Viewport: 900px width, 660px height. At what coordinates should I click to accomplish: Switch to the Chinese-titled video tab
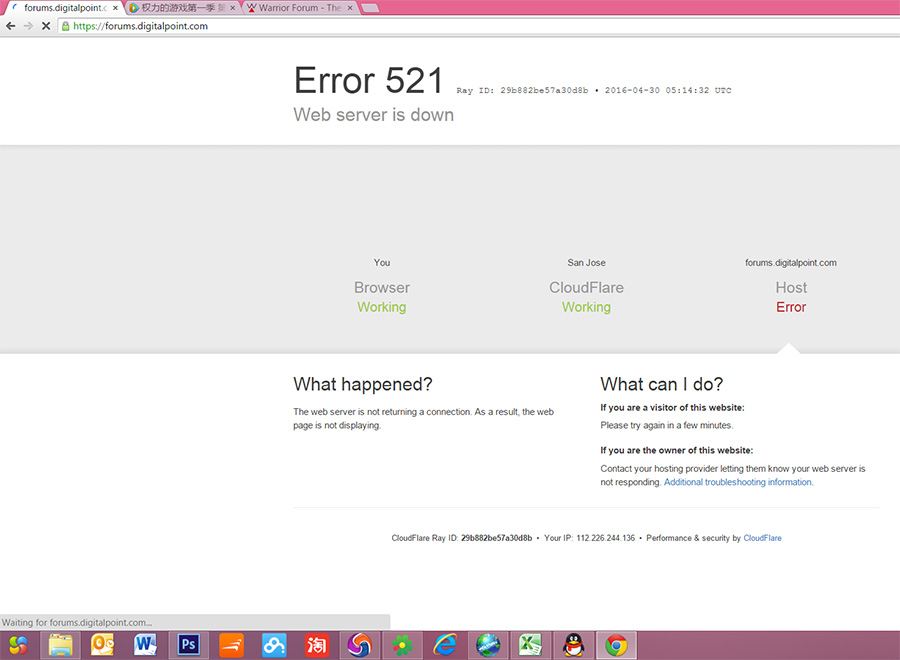tap(183, 8)
